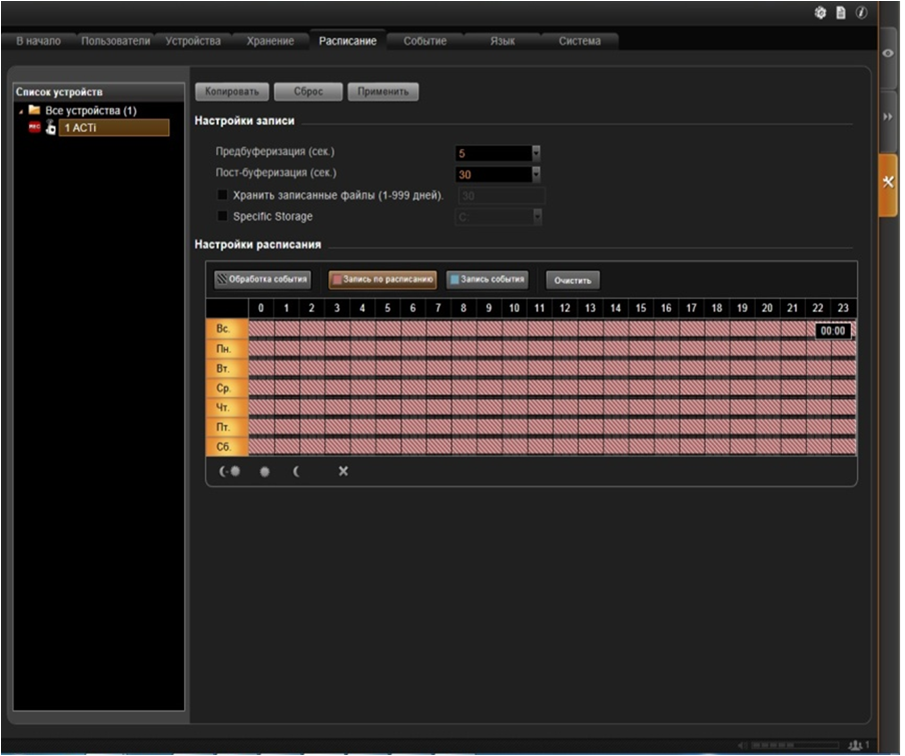Click the hour 23 column header
Image resolution: width=905 pixels, height=756 pixels.
click(x=843, y=308)
